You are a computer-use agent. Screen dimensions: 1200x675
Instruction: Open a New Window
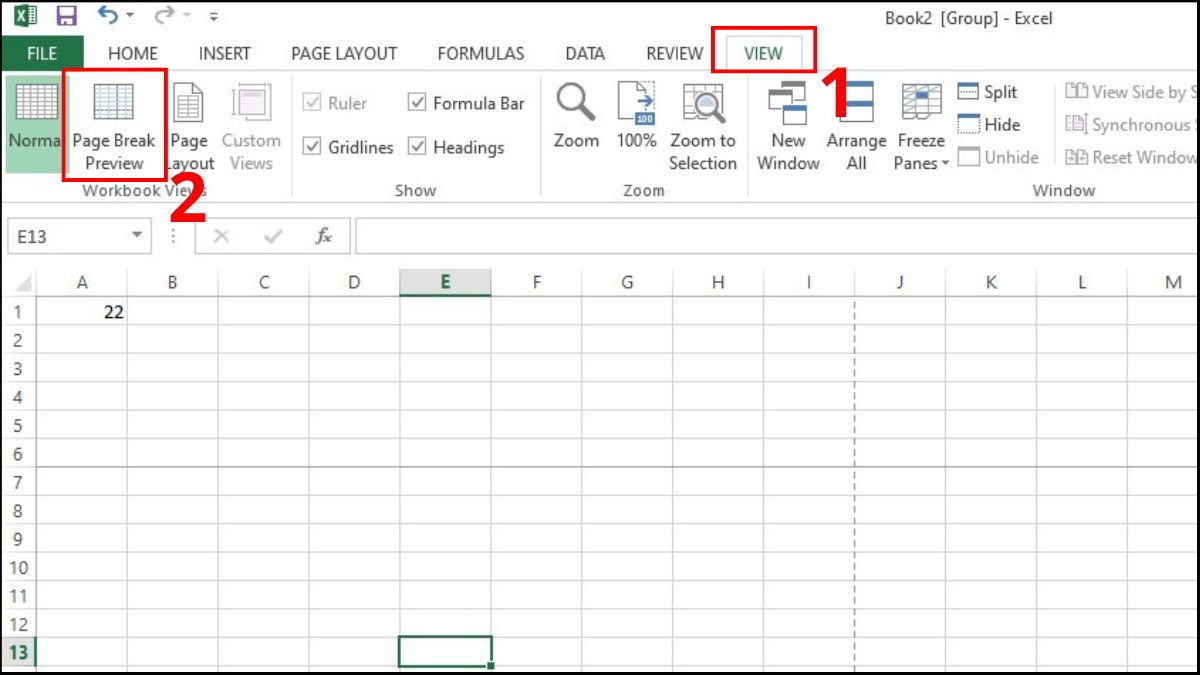pos(788,124)
